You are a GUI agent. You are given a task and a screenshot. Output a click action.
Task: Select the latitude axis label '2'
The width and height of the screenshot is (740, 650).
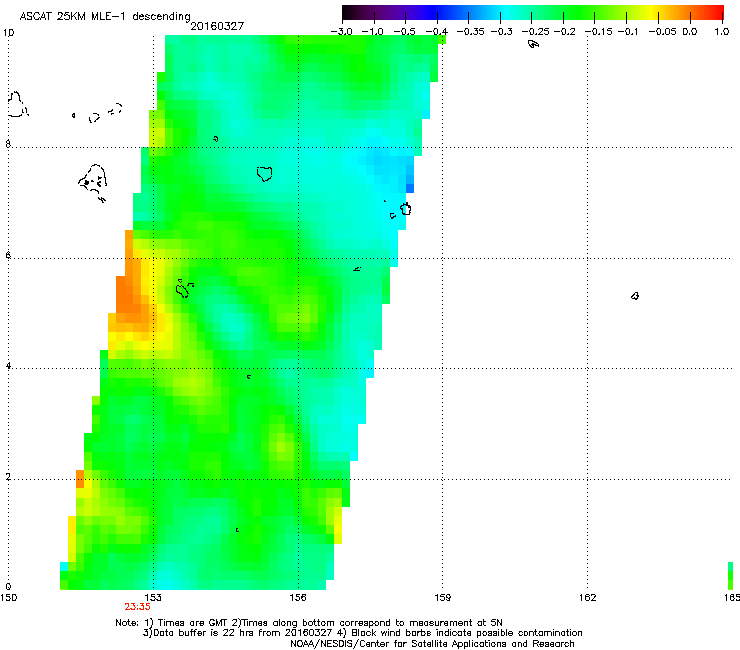8,476
